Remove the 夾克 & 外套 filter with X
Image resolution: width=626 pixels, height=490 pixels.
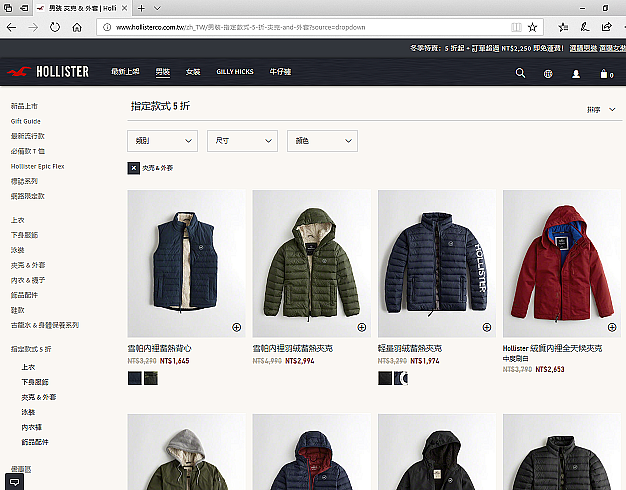(x=134, y=168)
